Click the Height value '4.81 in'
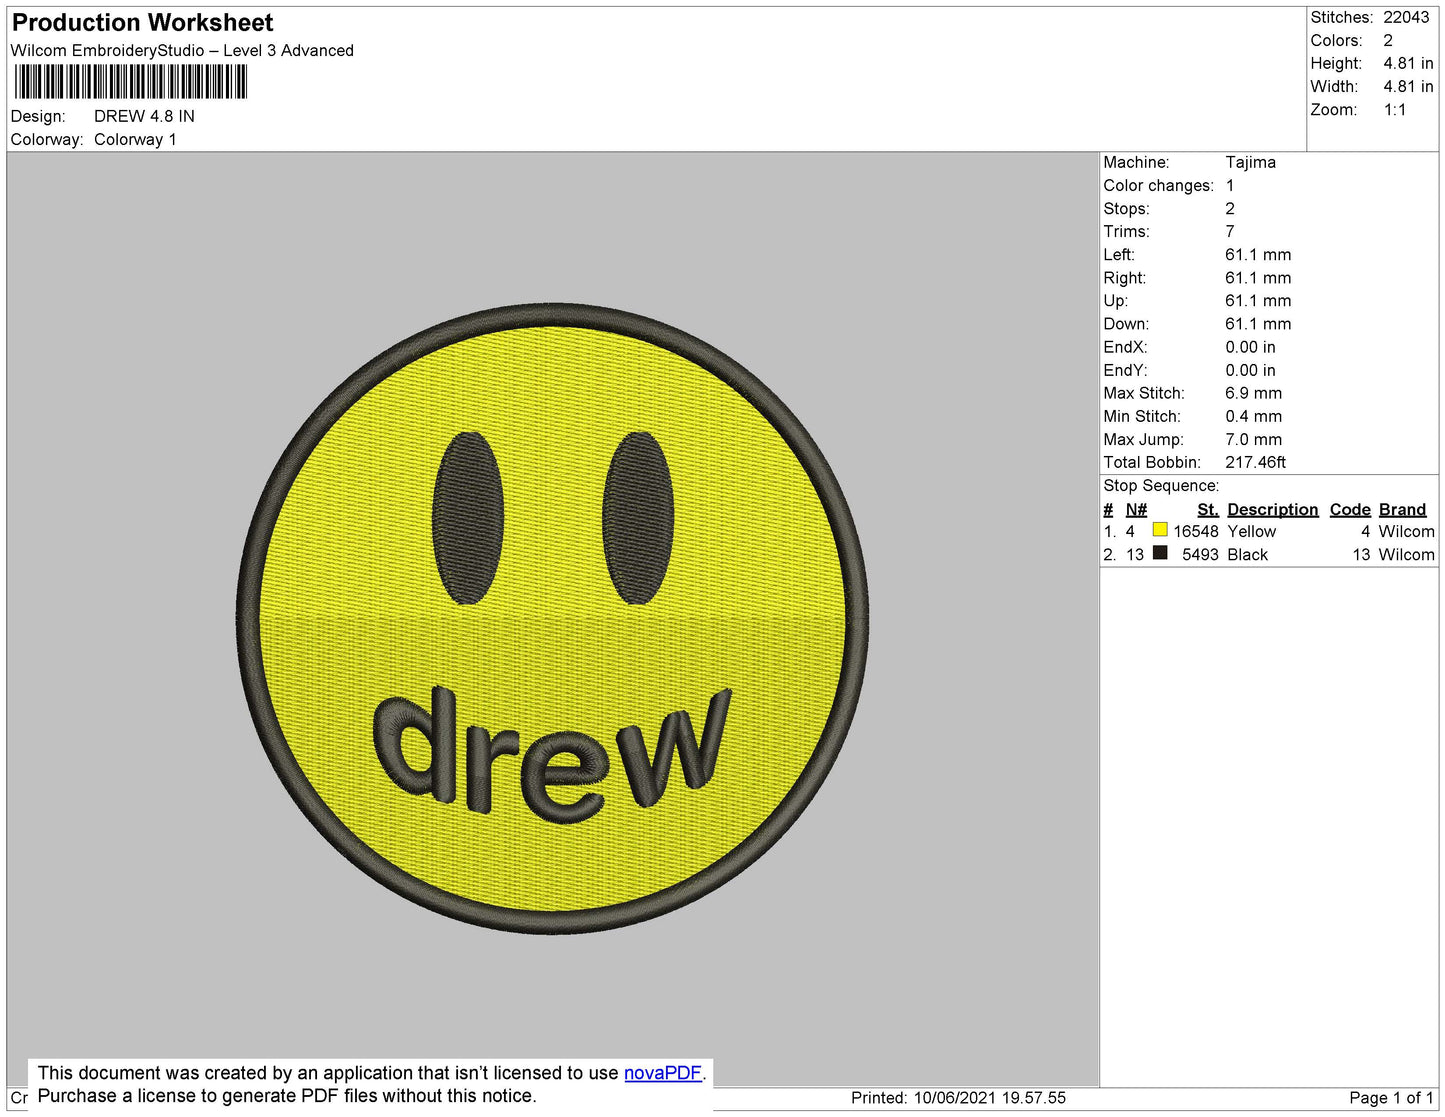Viewport: 1445px width, 1117px height. click(x=1408, y=63)
